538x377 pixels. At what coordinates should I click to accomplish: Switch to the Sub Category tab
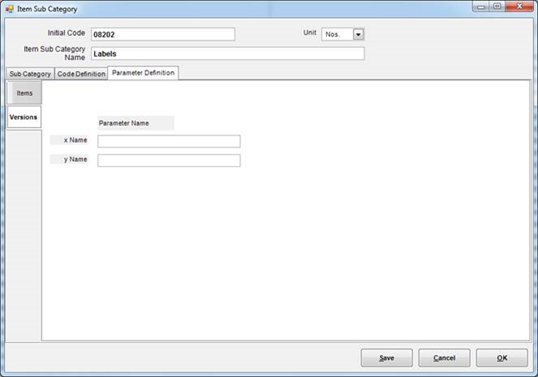tap(30, 74)
